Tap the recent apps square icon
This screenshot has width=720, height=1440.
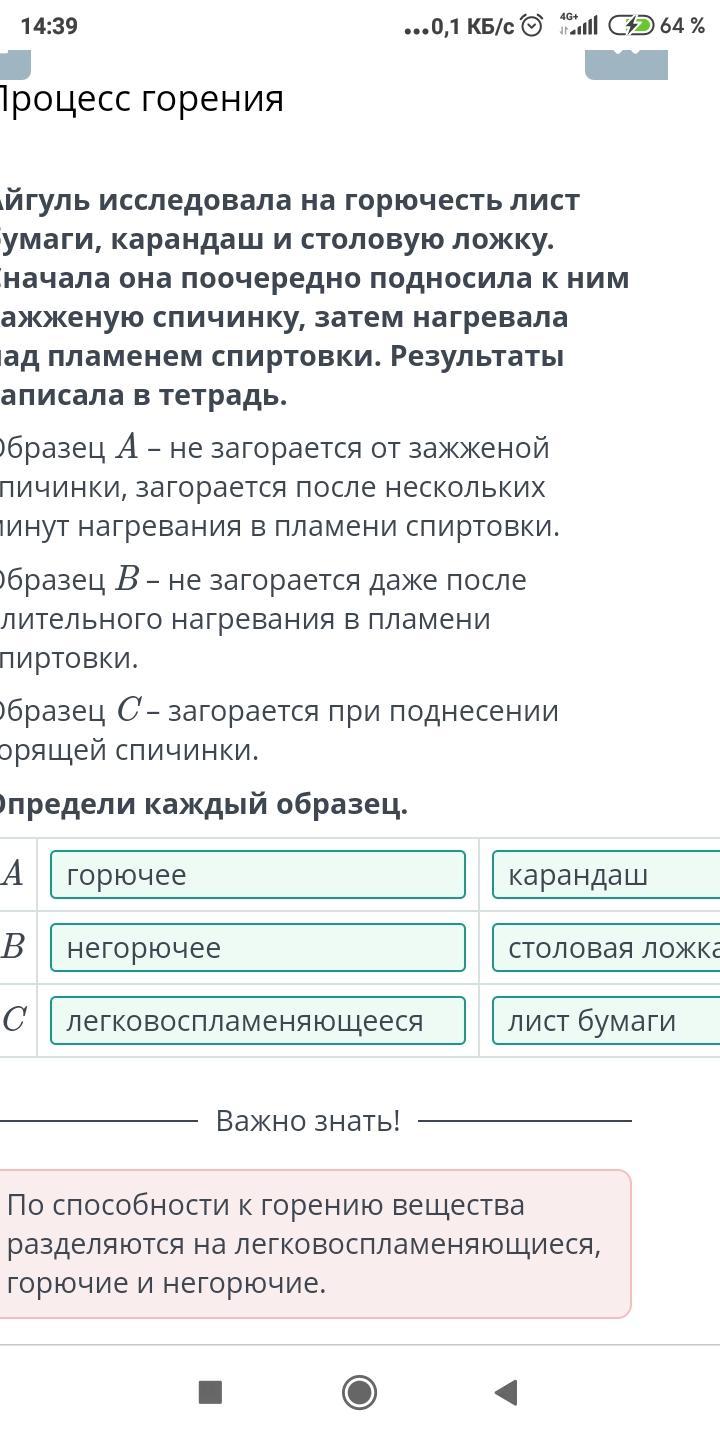[210, 1392]
